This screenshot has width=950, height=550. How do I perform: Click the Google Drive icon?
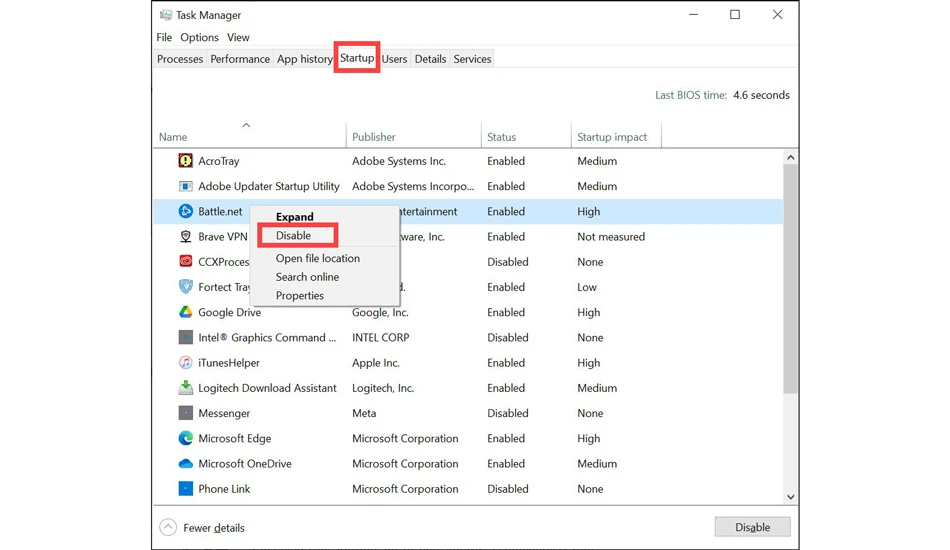tap(185, 312)
